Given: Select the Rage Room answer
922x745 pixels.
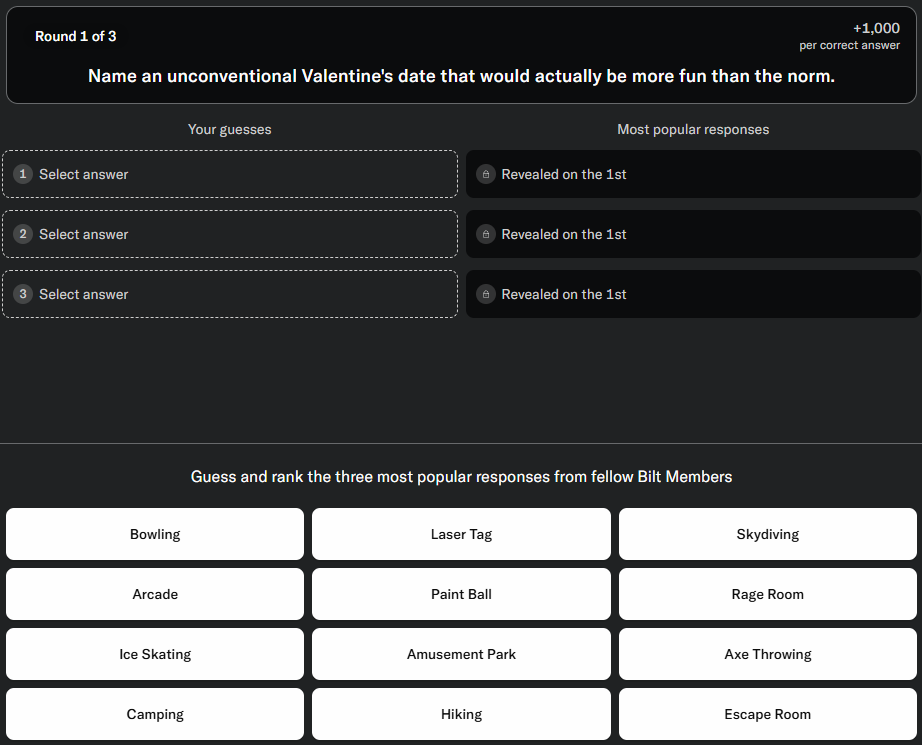Looking at the screenshot, I should 767,594.
